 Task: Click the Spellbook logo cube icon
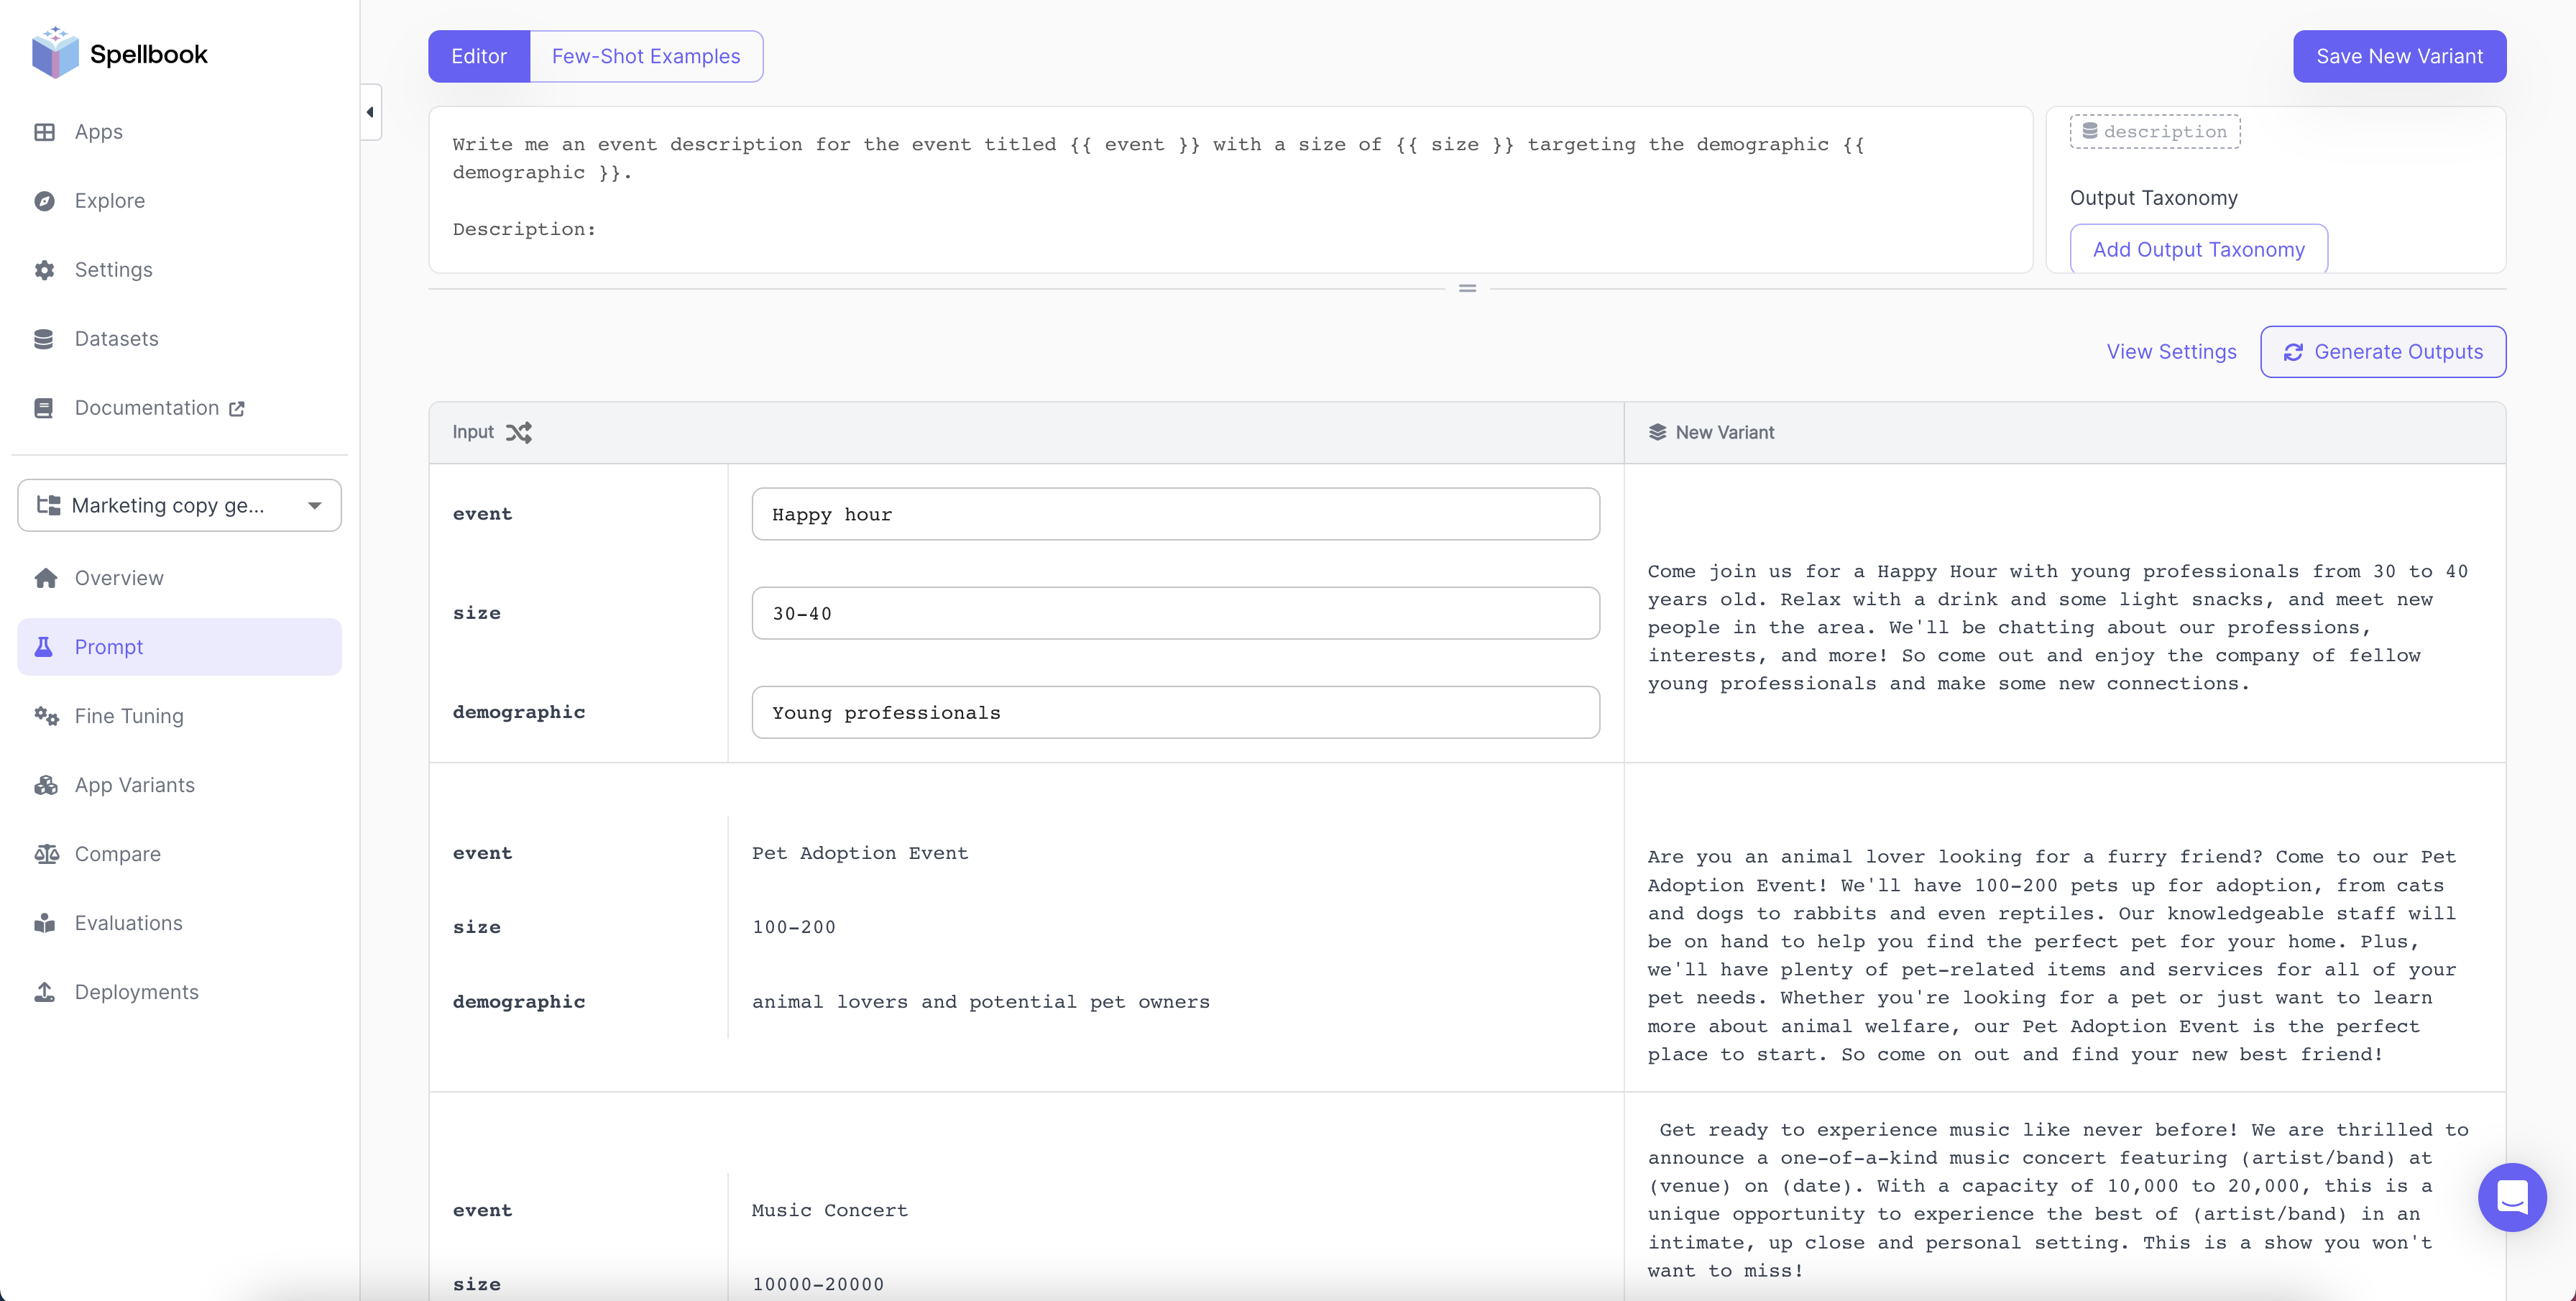point(55,53)
